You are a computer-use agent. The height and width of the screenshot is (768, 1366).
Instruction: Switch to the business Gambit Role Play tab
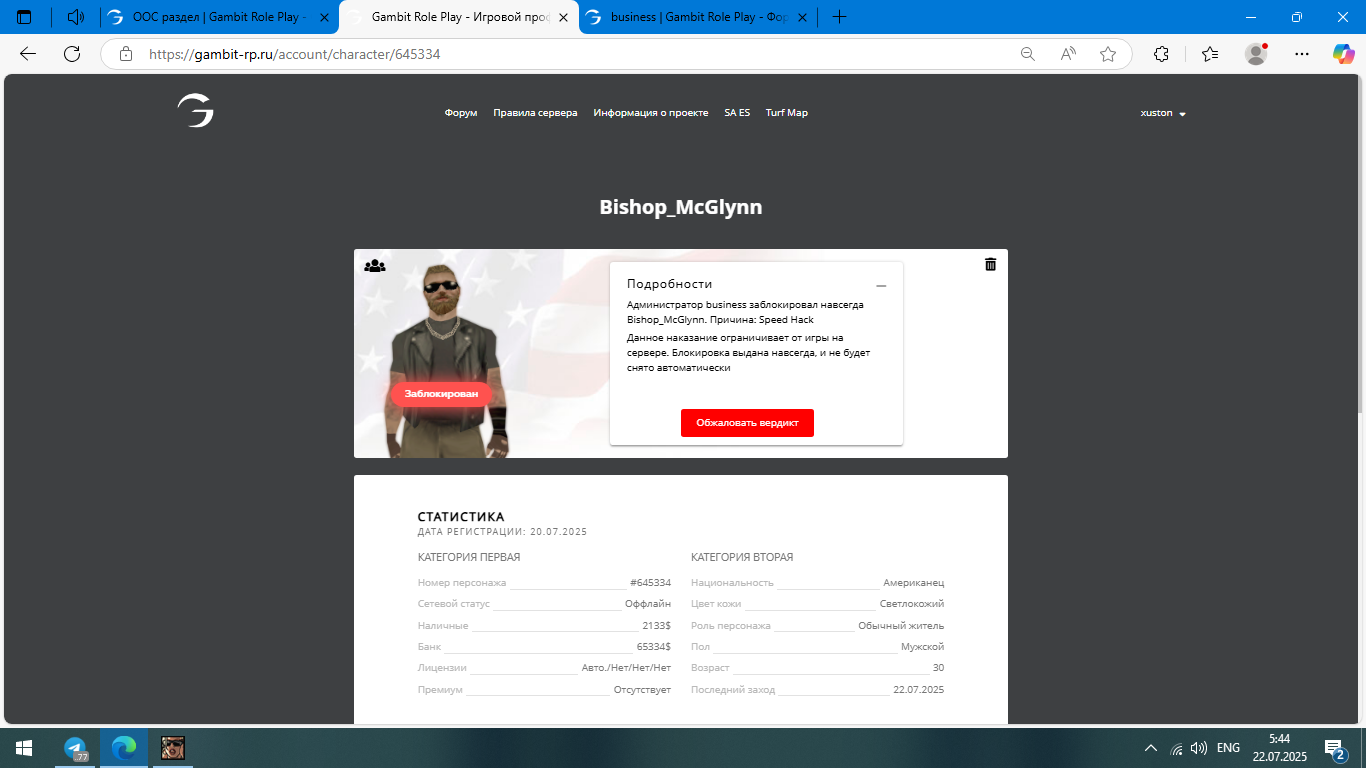[698, 17]
